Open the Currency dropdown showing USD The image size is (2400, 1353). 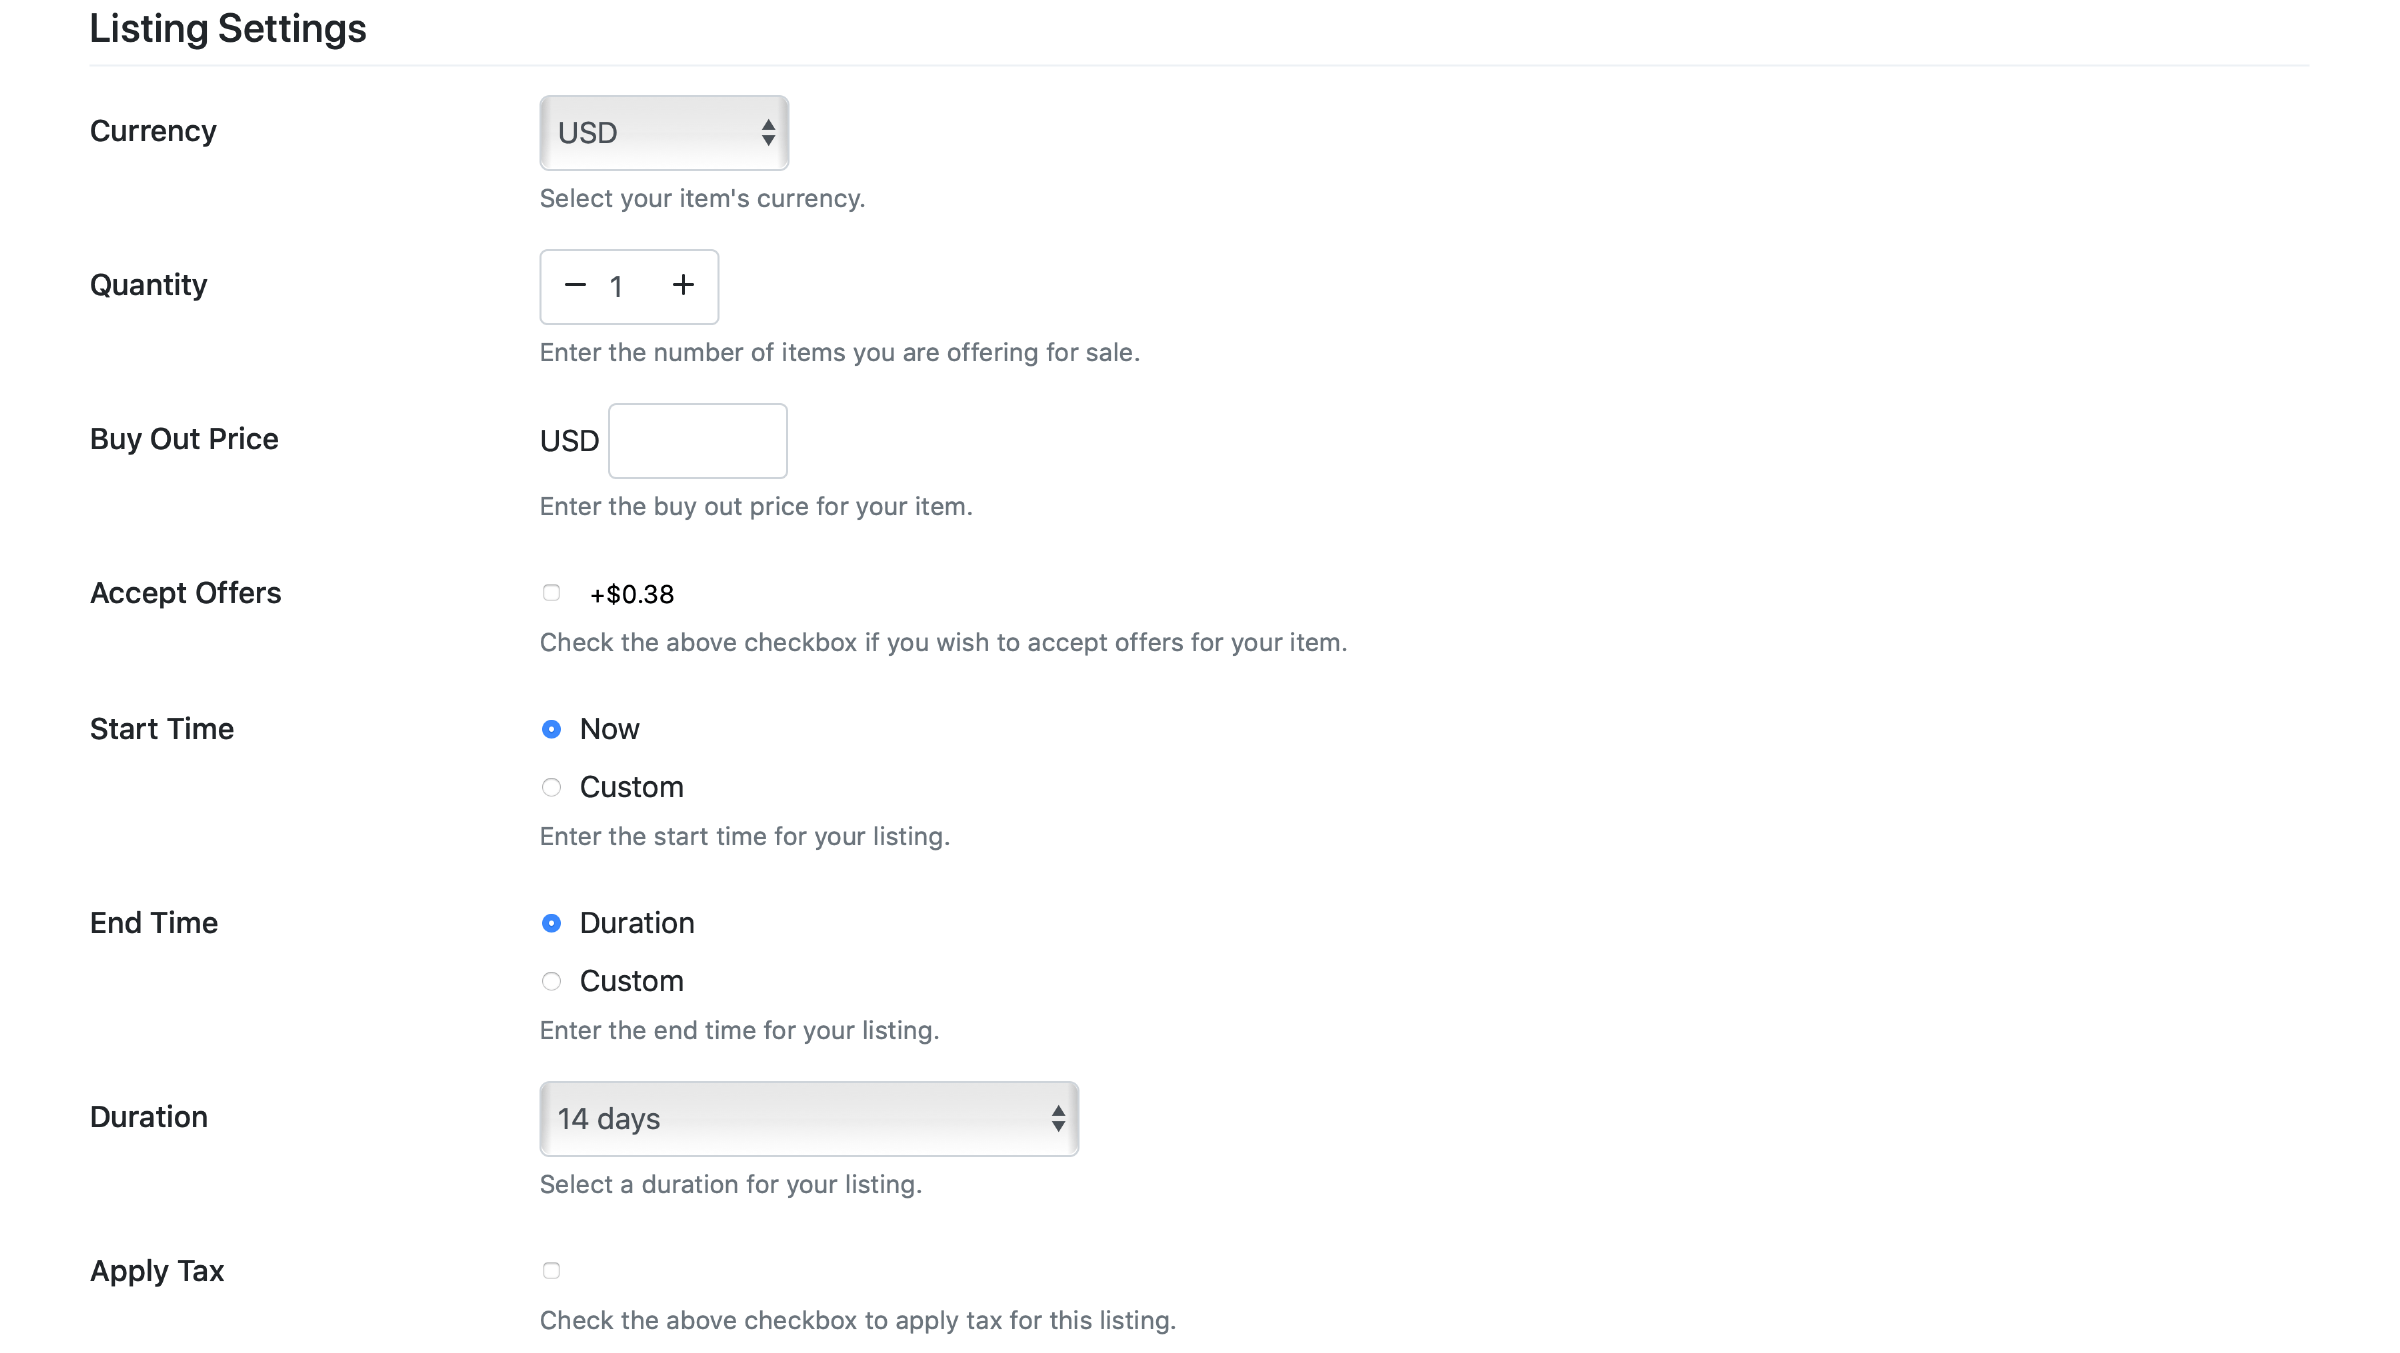pos(663,133)
